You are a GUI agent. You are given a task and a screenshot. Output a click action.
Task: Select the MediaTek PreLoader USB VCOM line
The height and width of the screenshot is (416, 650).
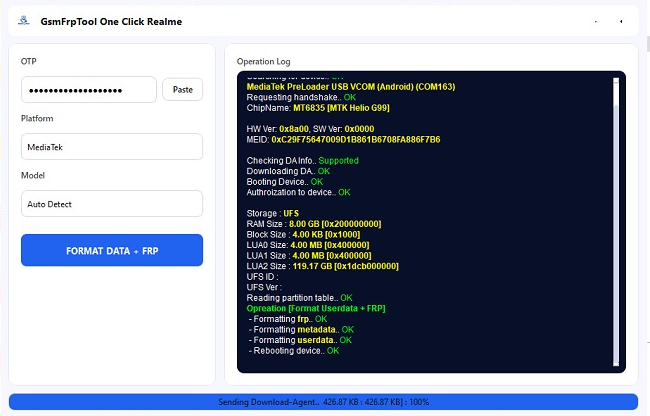pos(351,87)
